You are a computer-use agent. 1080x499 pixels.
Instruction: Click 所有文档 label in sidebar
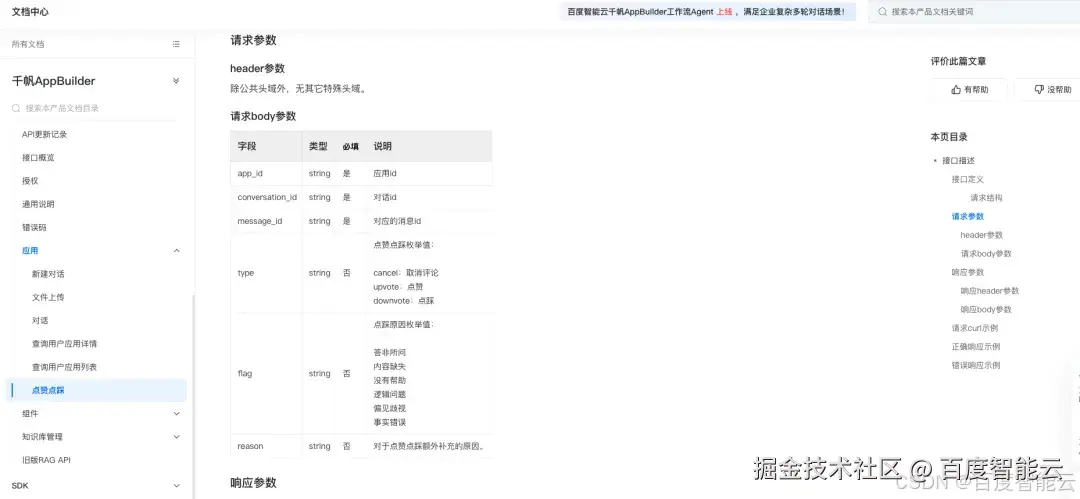click(28, 44)
